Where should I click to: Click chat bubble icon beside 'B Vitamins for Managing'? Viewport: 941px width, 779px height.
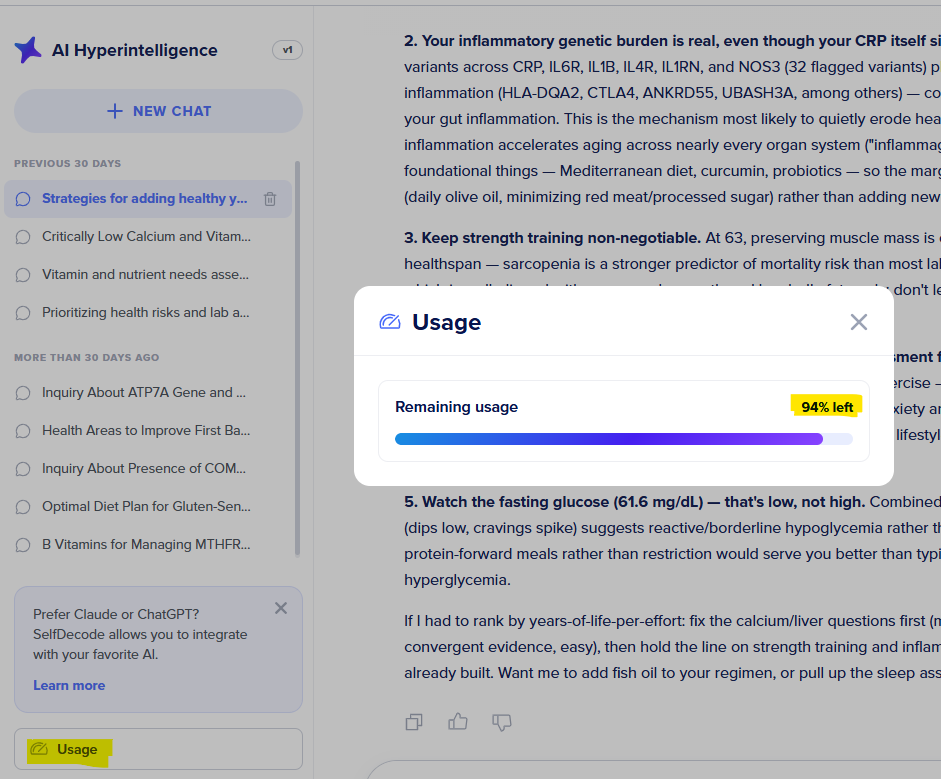coord(23,545)
